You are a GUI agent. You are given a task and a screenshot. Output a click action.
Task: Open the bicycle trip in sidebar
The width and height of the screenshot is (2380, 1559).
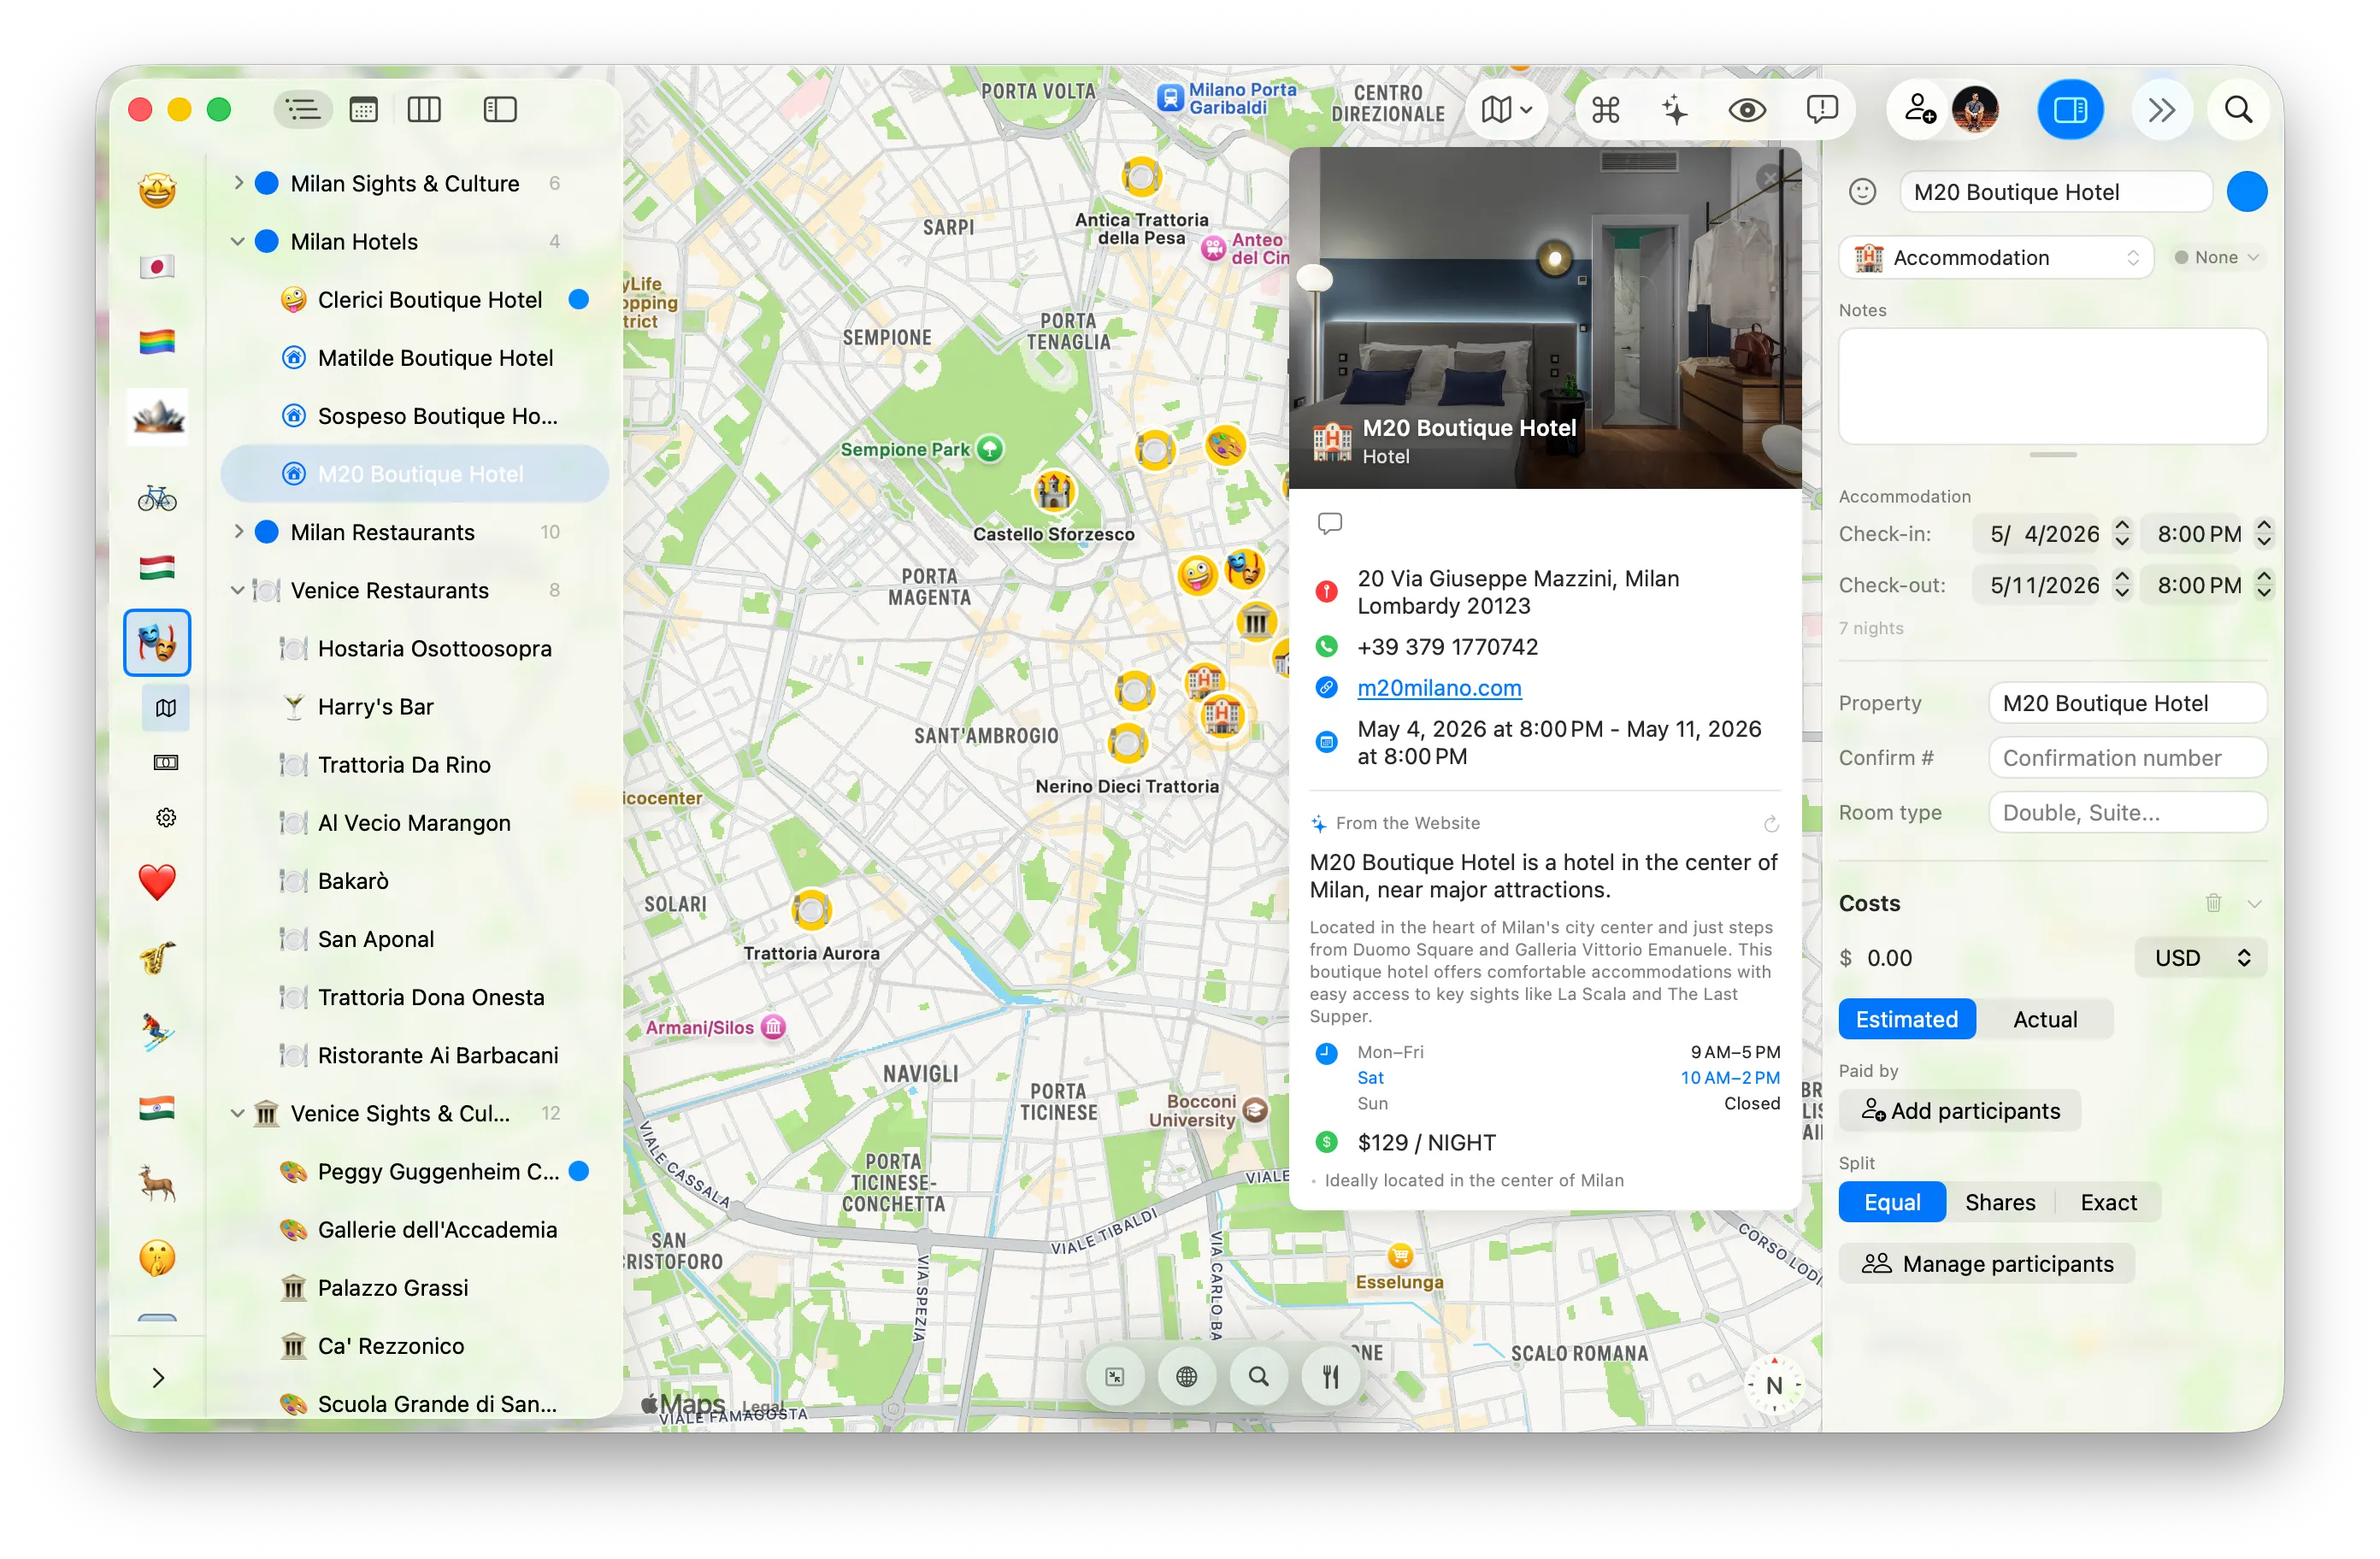[x=157, y=497]
